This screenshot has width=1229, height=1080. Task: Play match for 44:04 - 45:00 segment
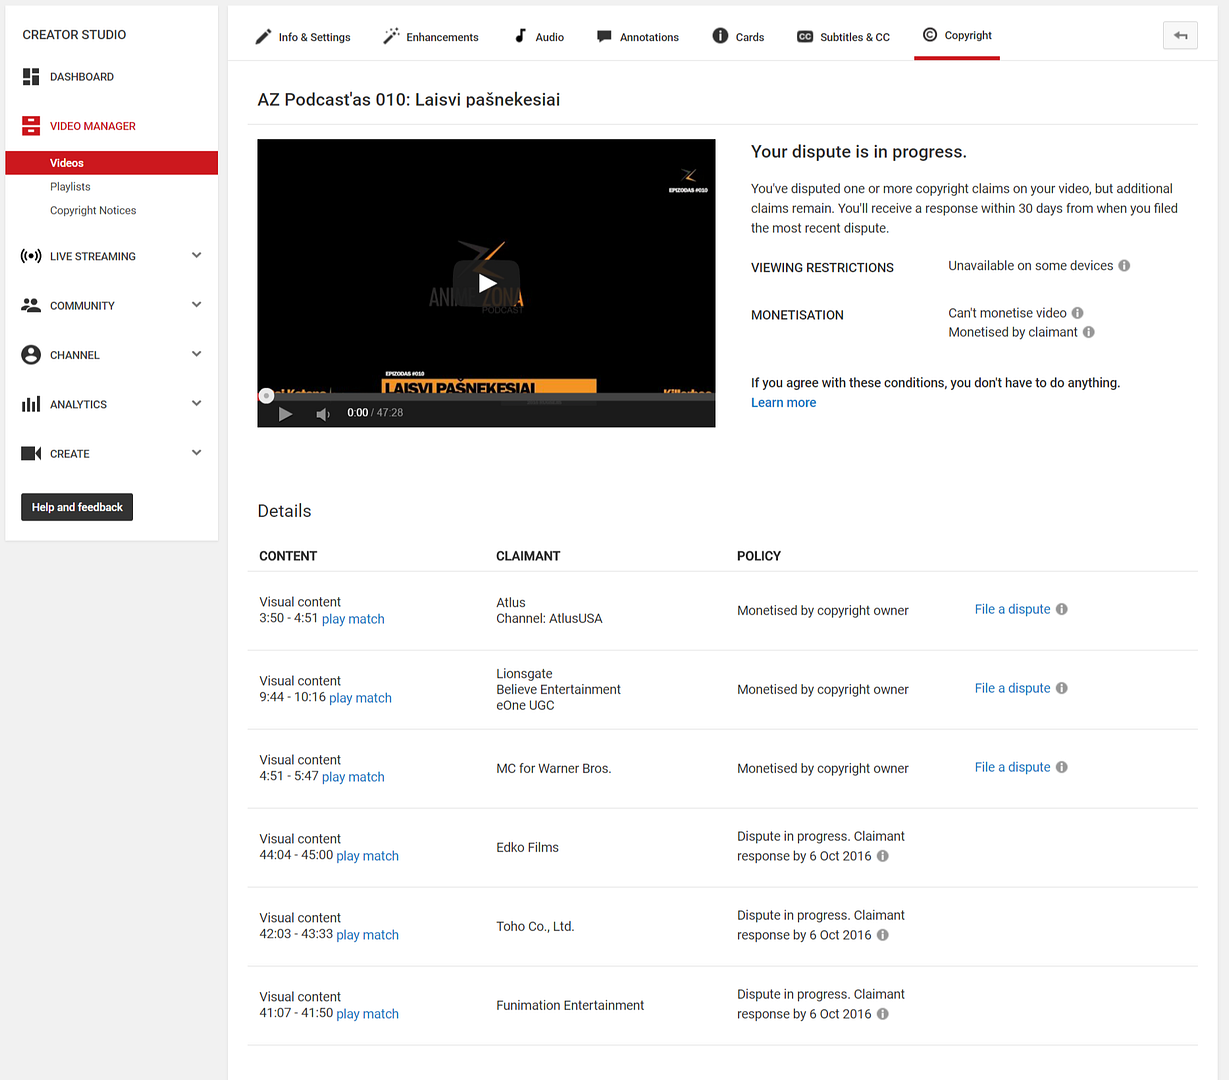[367, 856]
